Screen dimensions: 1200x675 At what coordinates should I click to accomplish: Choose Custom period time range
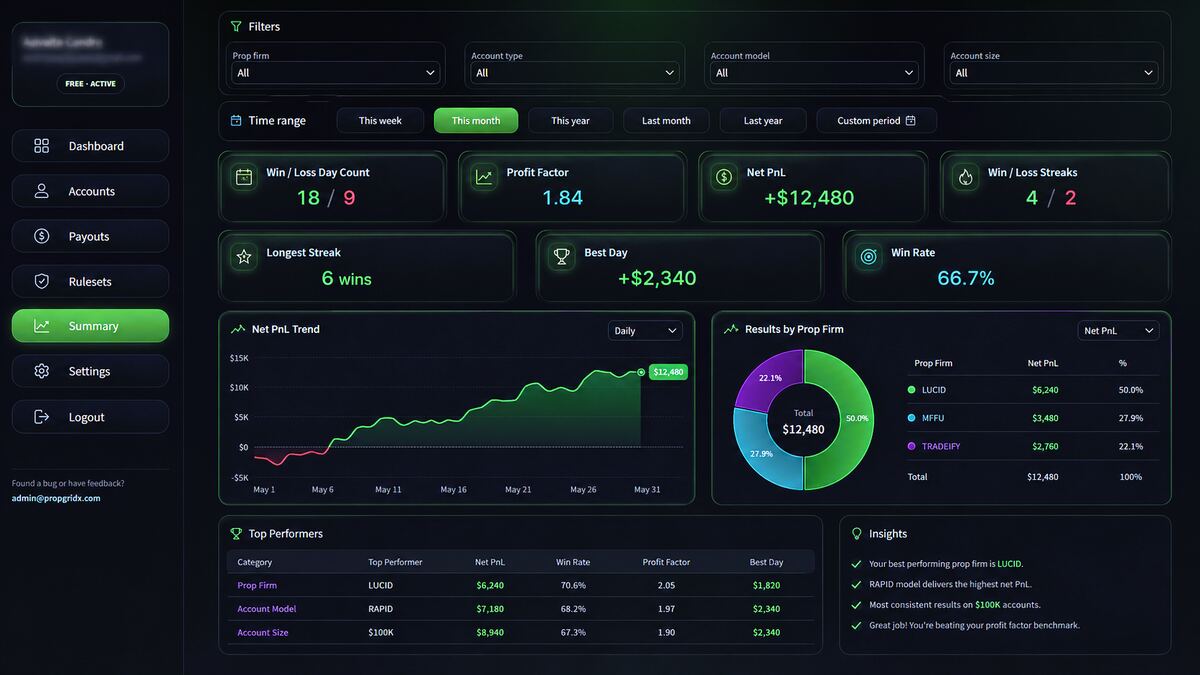876,120
